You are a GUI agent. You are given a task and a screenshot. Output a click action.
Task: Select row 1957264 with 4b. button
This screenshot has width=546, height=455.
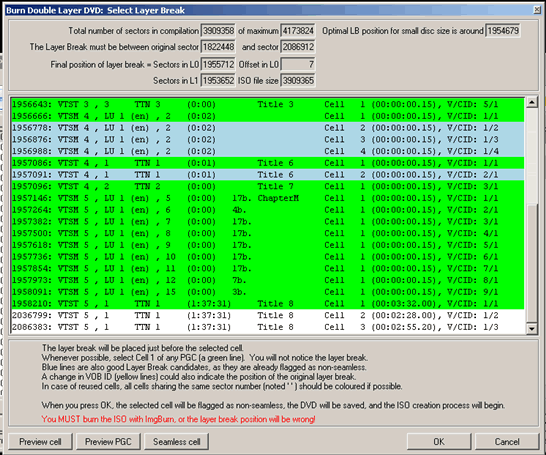(x=268, y=210)
